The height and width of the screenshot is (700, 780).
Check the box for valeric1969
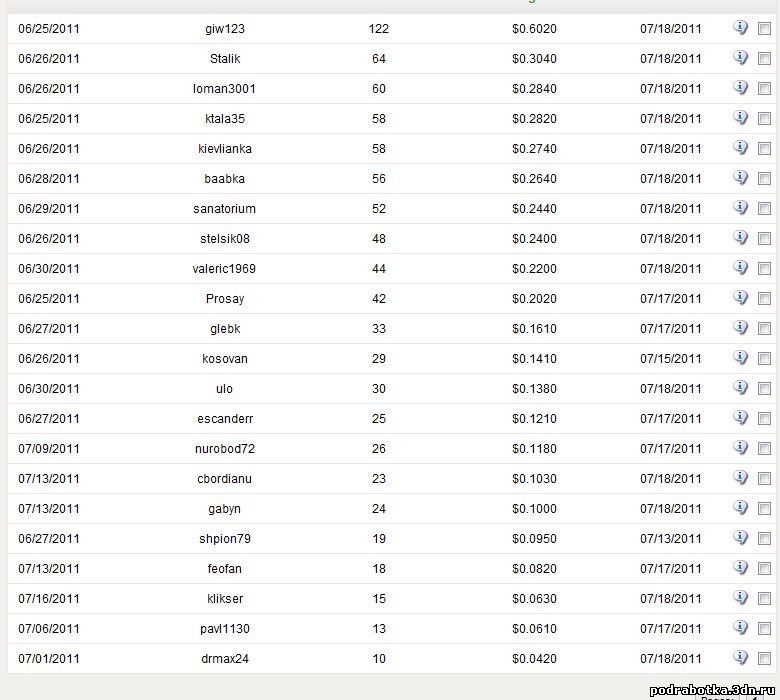764,269
